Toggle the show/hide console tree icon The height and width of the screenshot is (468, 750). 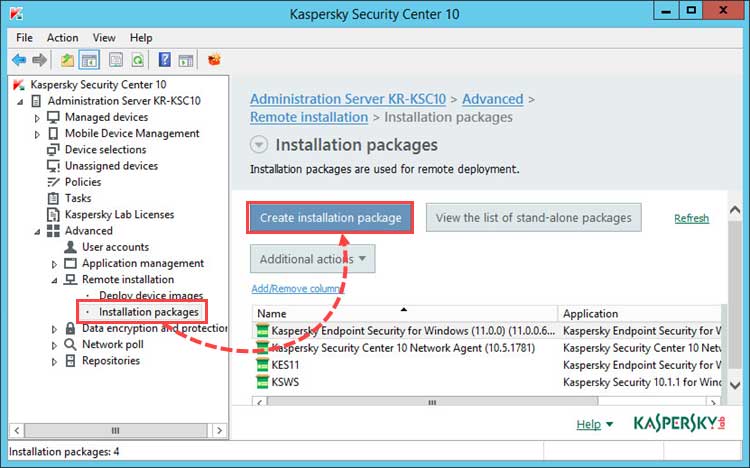89,60
